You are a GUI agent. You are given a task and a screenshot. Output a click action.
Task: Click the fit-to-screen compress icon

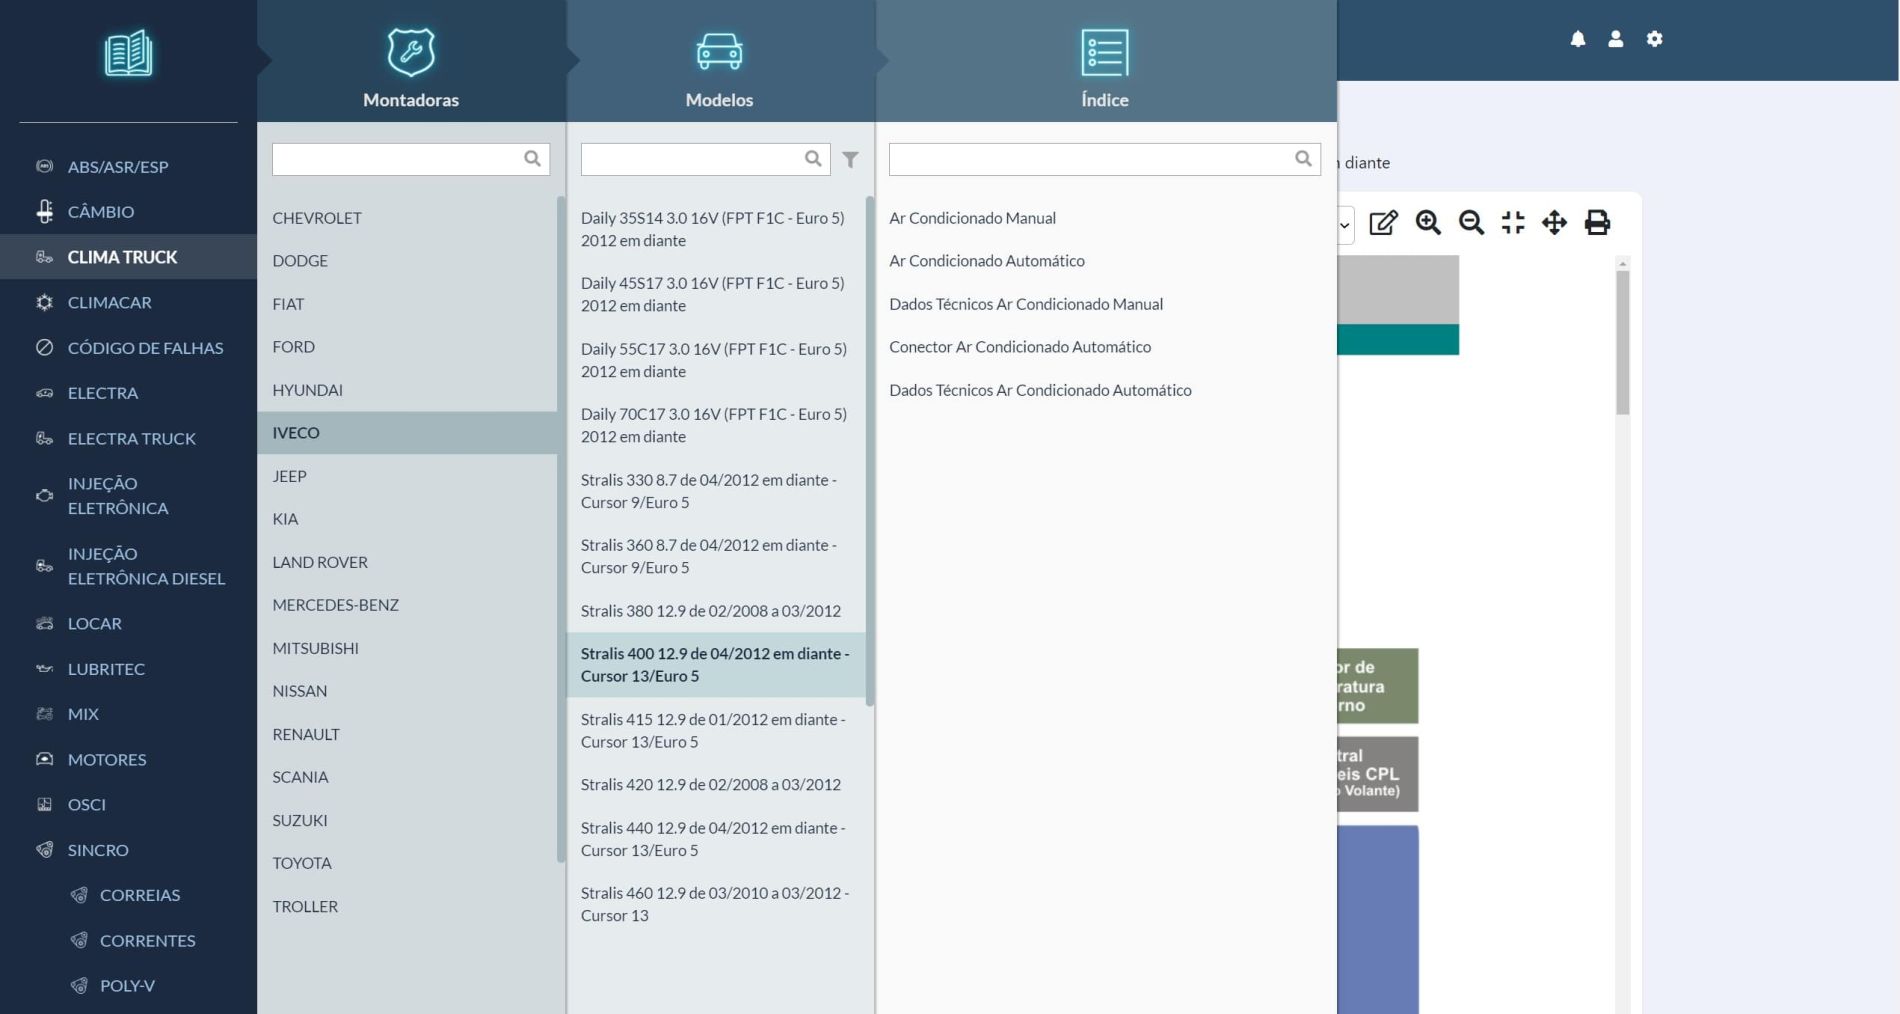coord(1513,223)
